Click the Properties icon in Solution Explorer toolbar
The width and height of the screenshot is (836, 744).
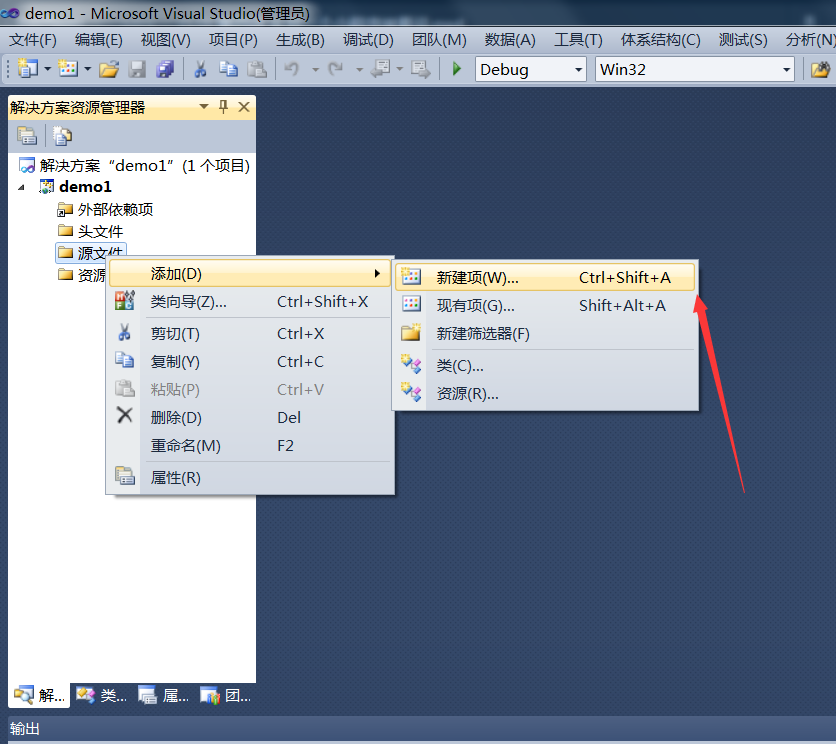pyautogui.click(x=27, y=135)
